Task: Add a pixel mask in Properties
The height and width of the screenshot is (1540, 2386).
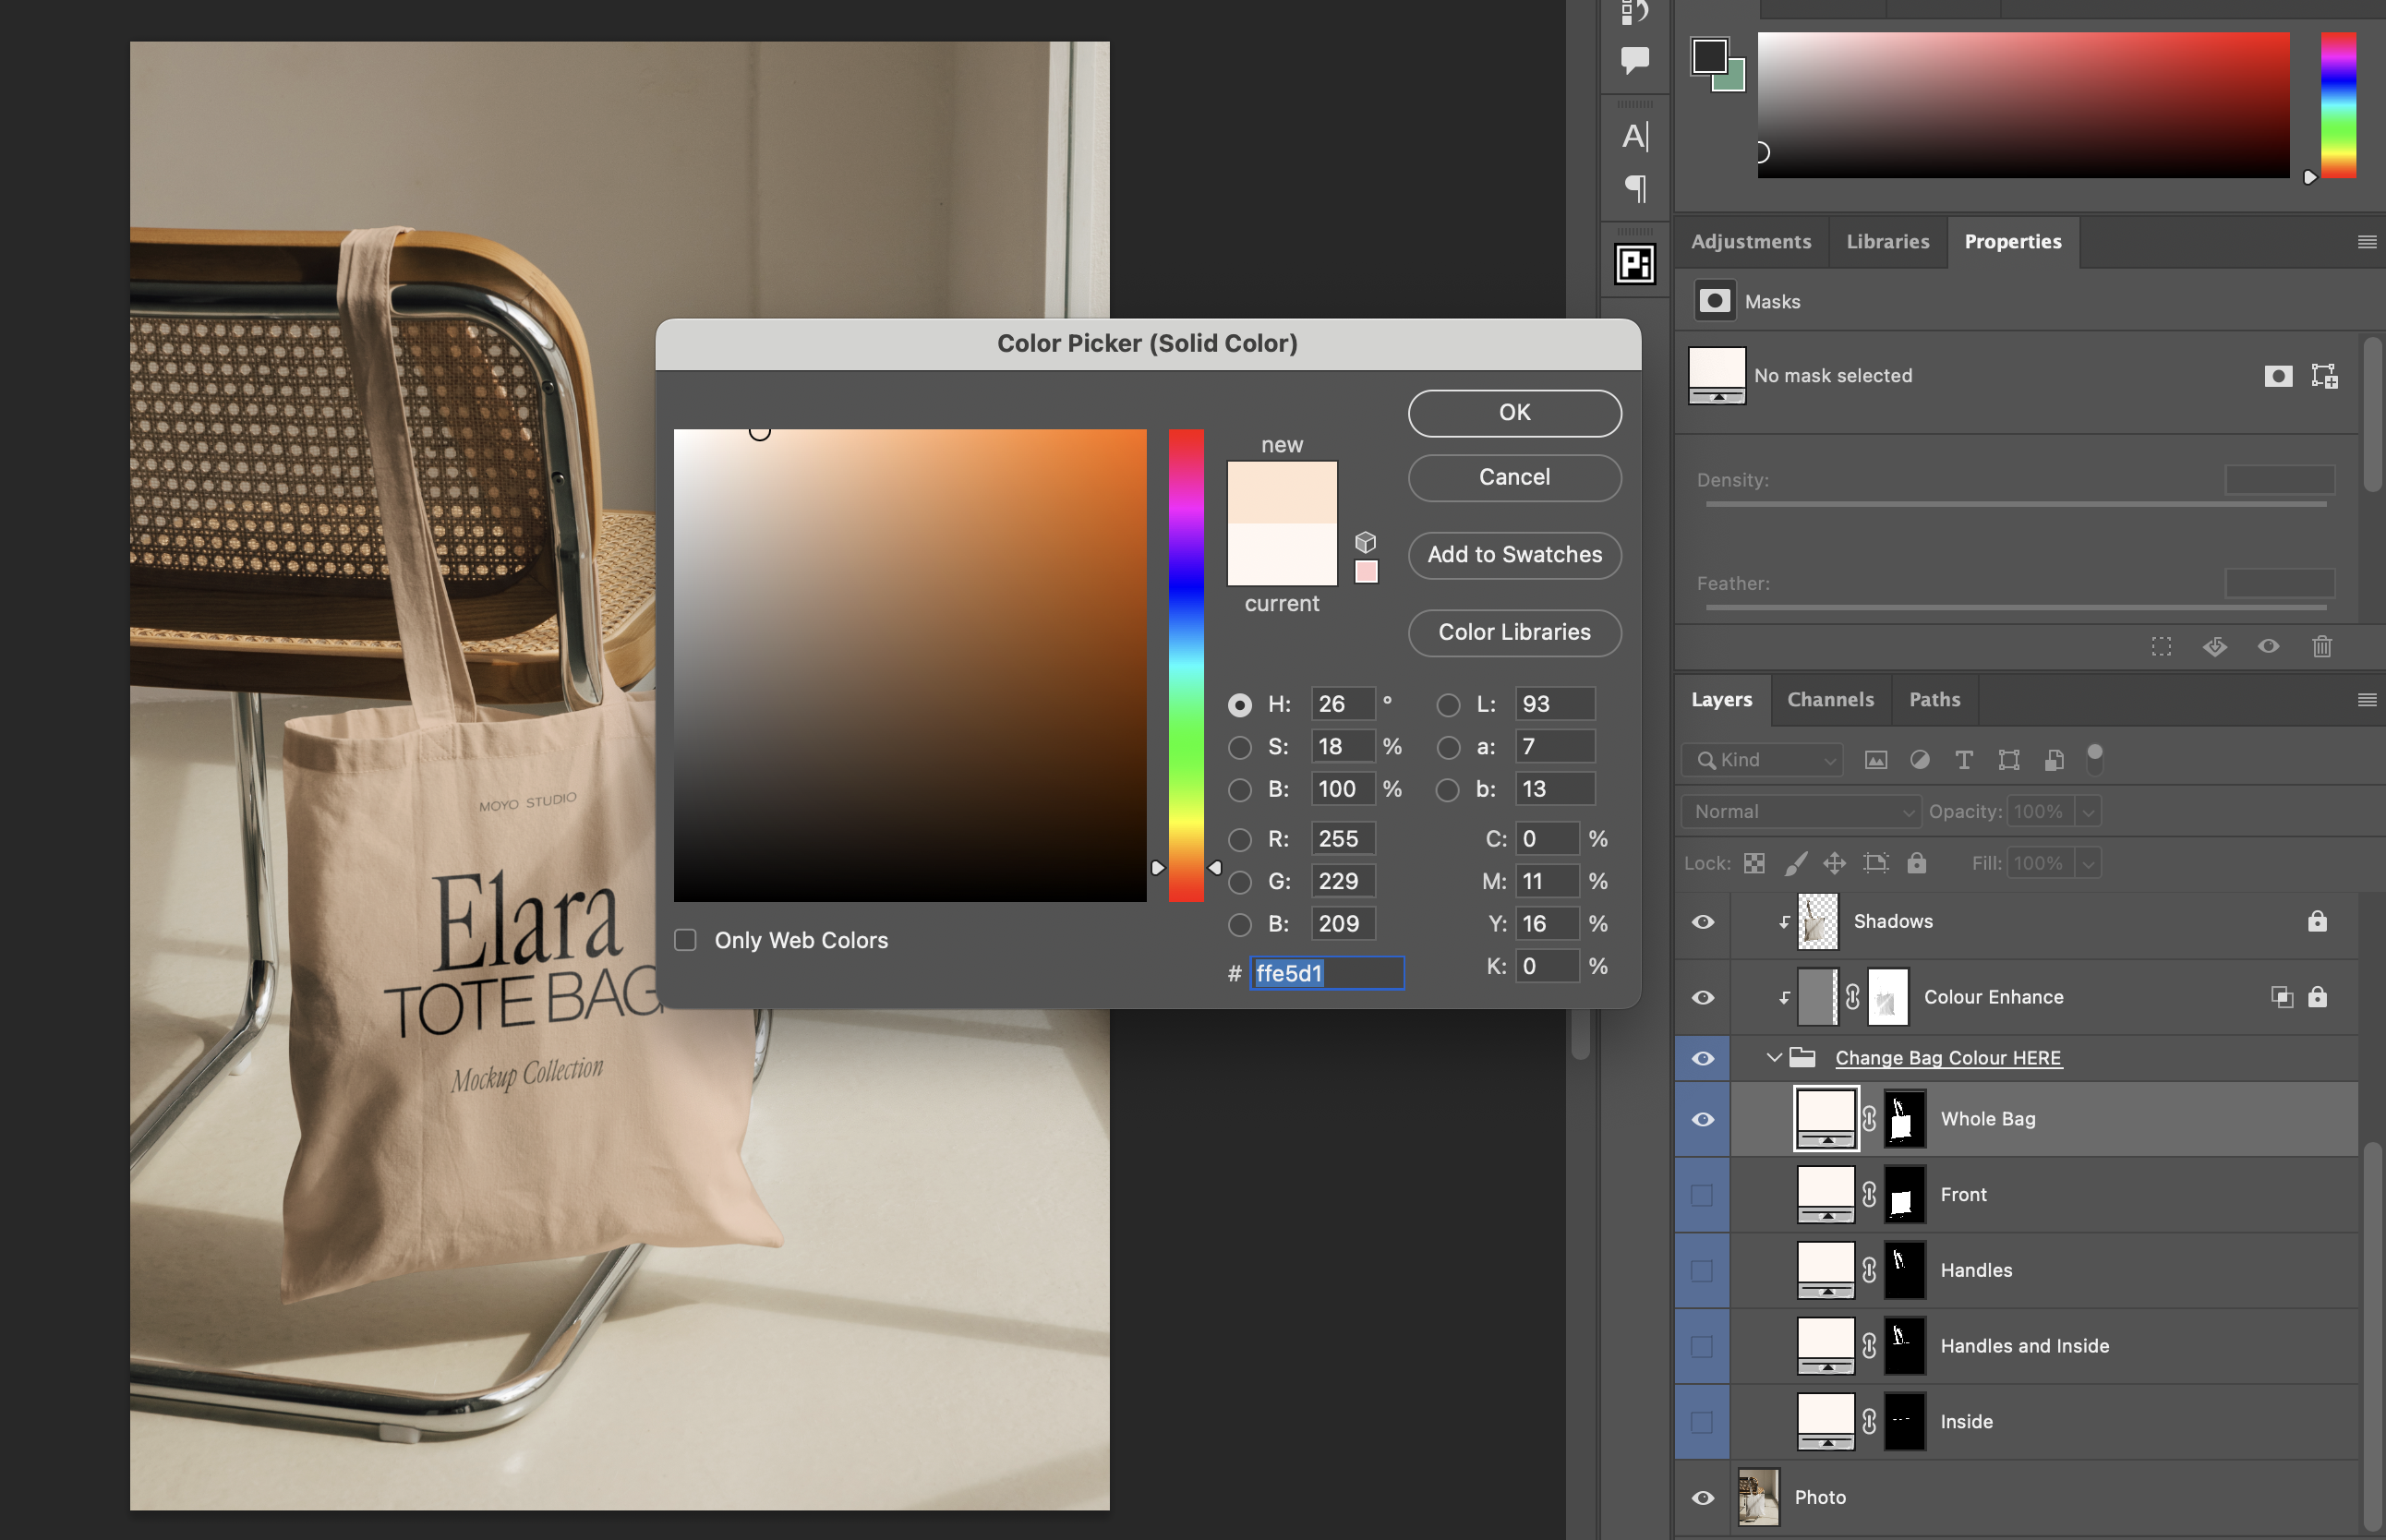Action: point(2277,376)
